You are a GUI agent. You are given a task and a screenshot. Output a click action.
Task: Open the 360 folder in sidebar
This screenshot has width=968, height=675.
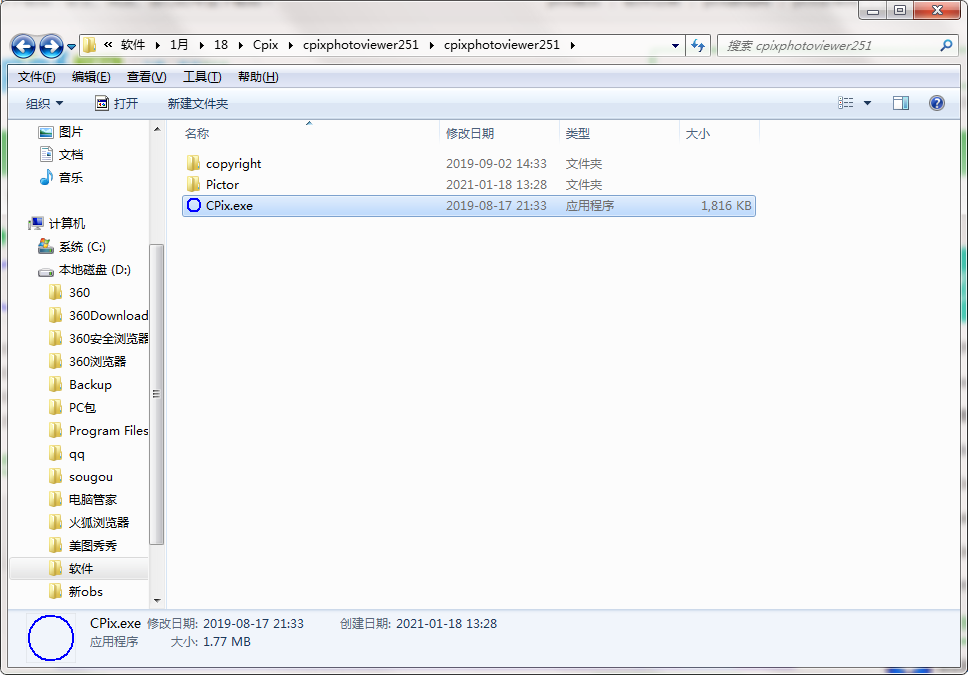tap(70, 292)
